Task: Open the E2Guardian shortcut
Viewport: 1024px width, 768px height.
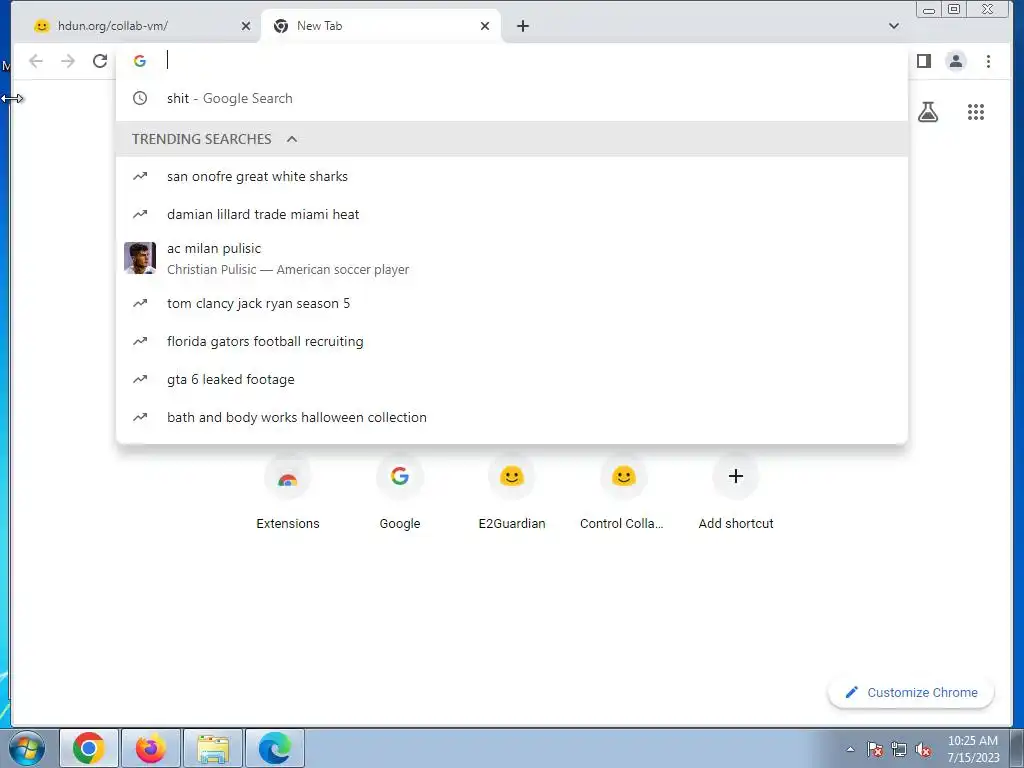Action: [x=512, y=494]
